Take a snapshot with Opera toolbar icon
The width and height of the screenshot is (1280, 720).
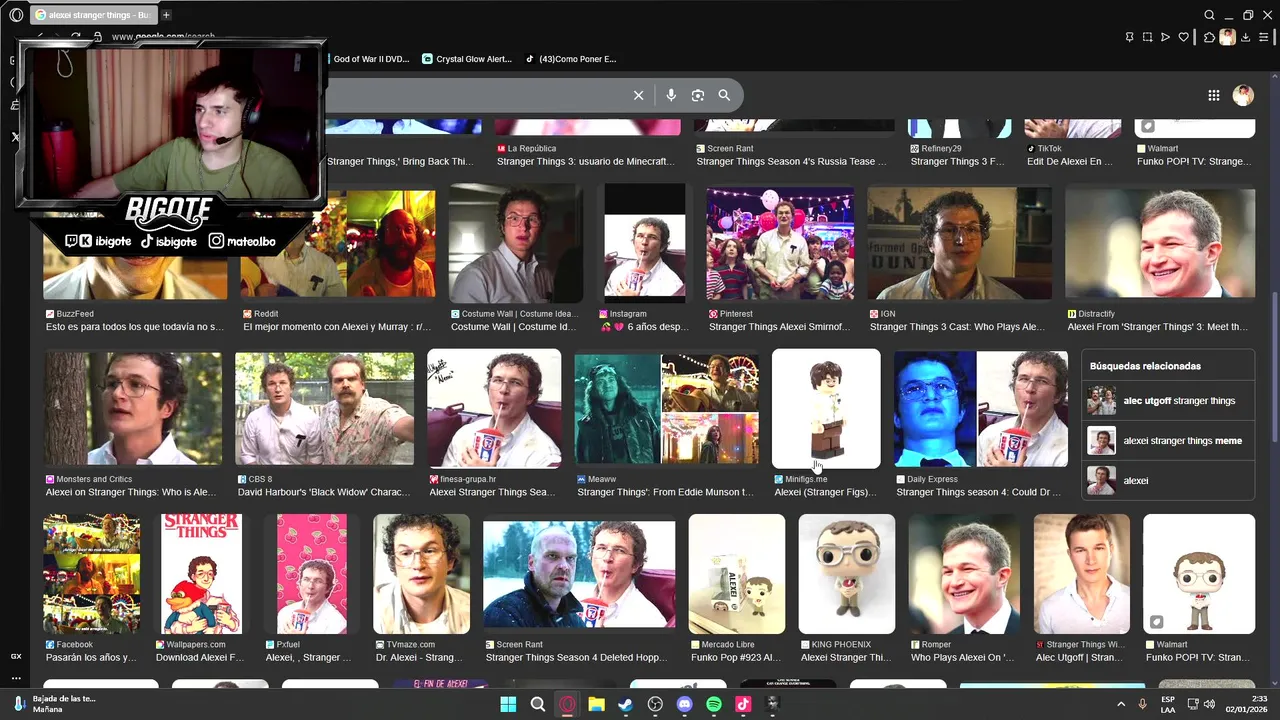pyautogui.click(x=1147, y=37)
